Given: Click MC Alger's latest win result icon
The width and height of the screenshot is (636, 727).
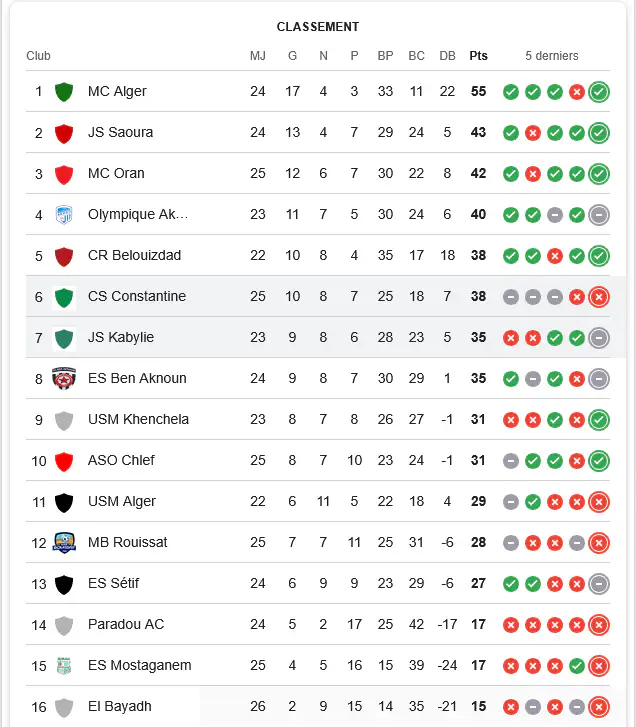Looking at the screenshot, I should pyautogui.click(x=599, y=92).
